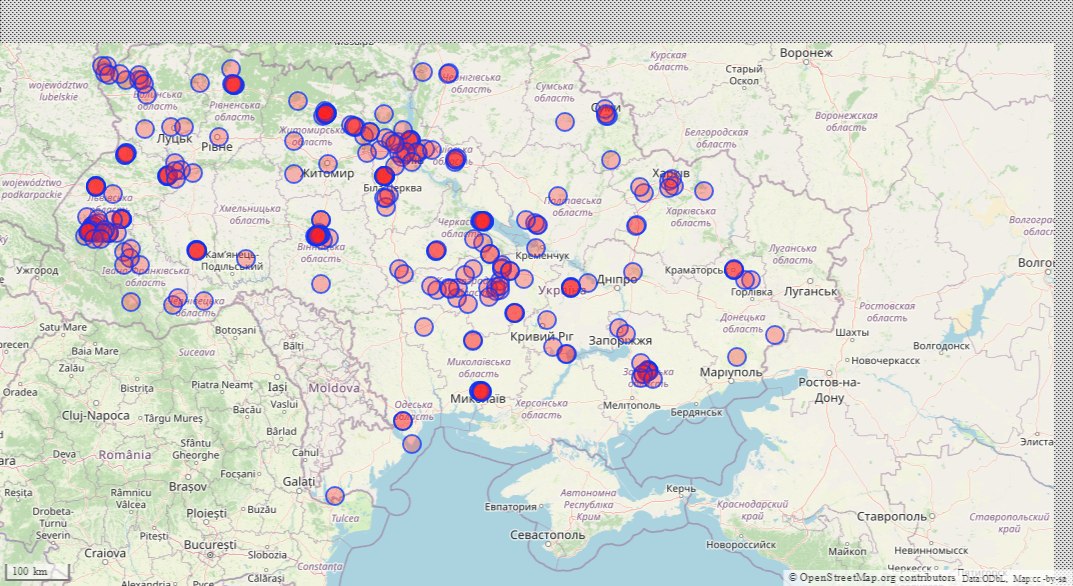Click the Луганськ city label
The image size is (1073, 586).
click(x=810, y=292)
